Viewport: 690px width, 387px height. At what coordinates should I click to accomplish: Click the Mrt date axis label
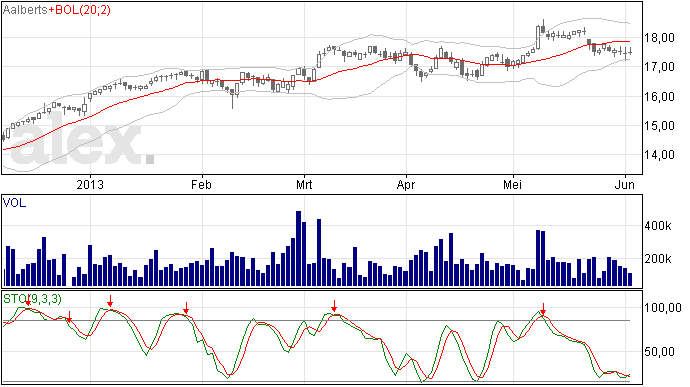click(304, 184)
